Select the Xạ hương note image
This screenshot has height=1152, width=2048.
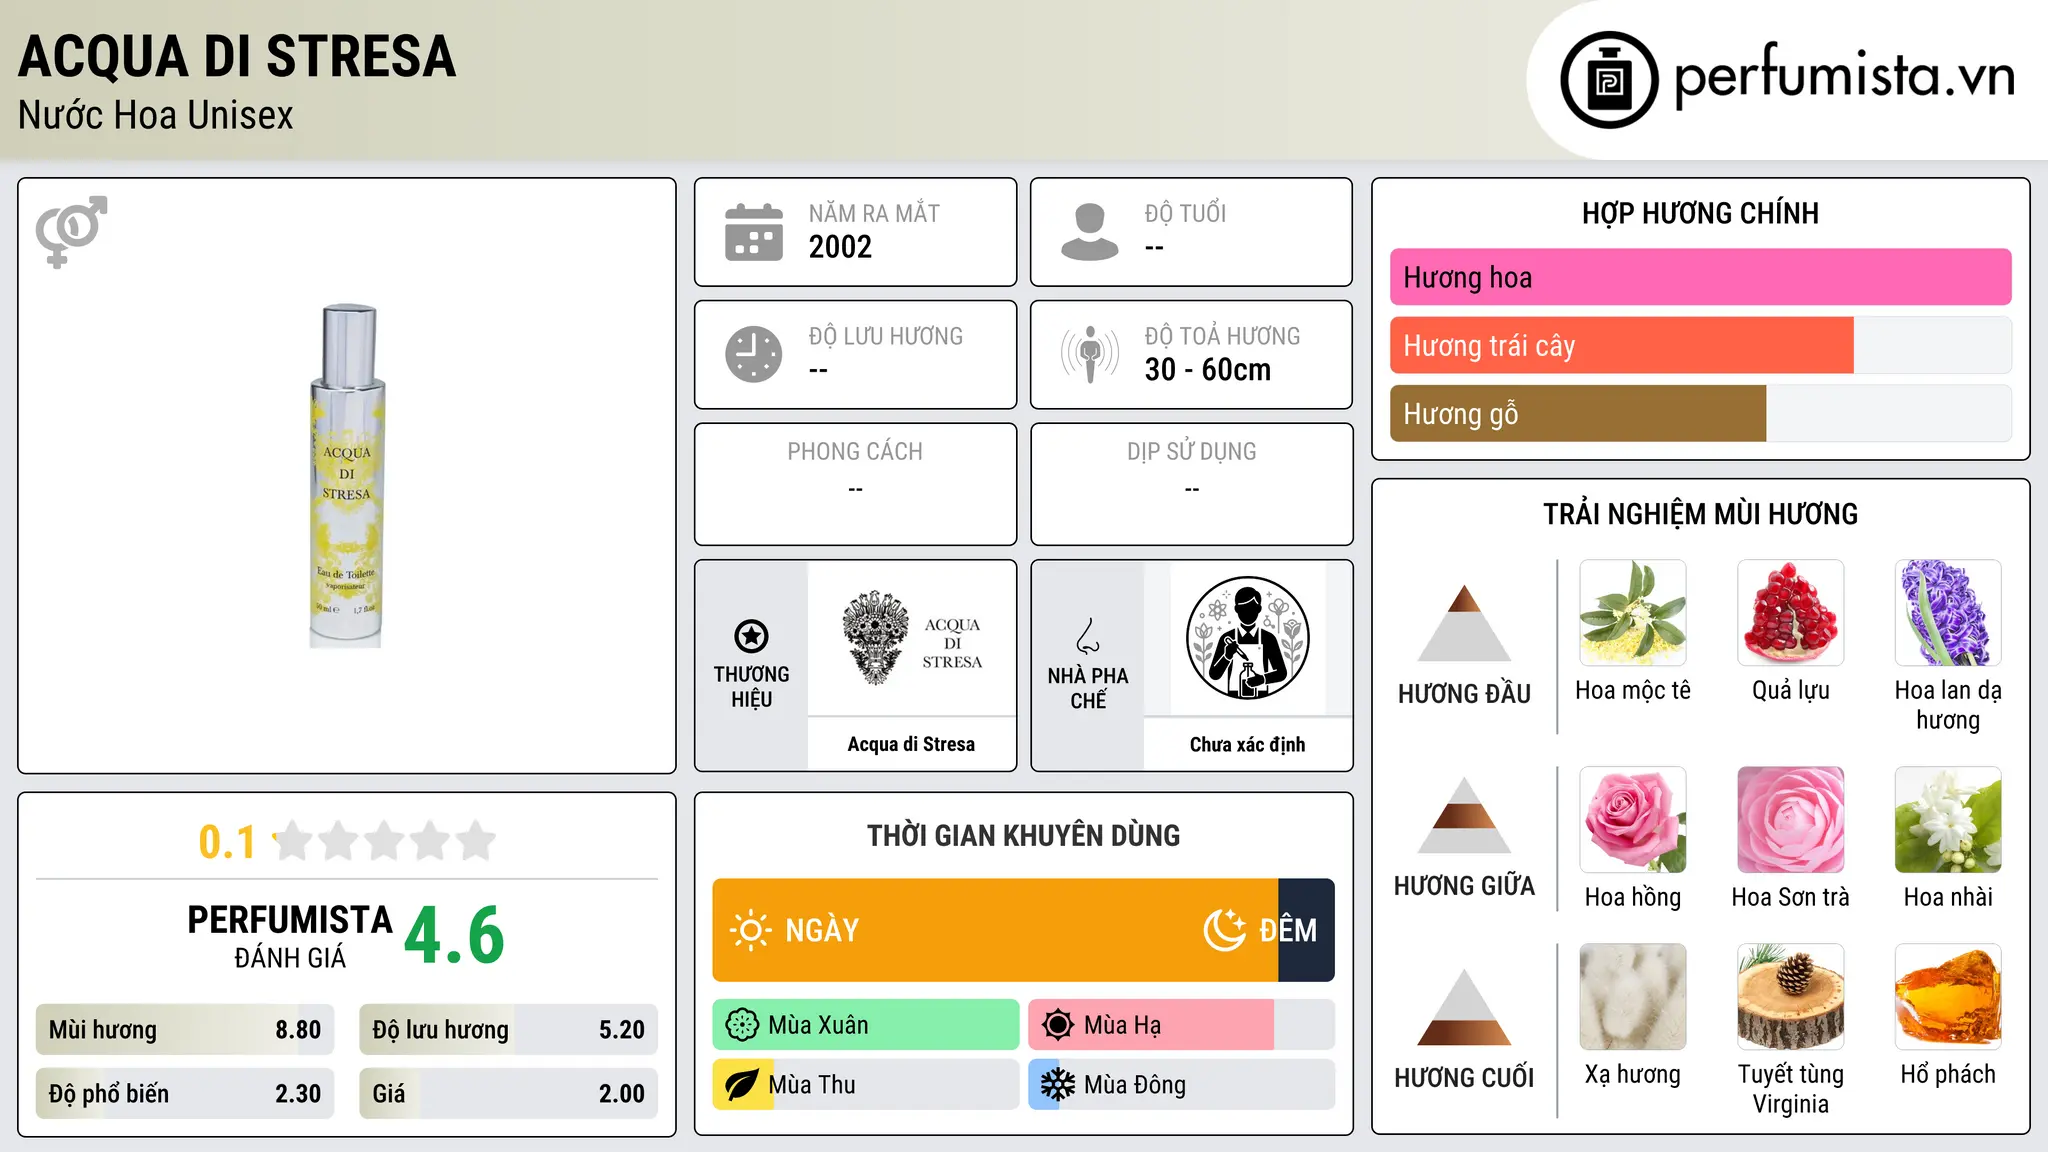pos(1632,997)
